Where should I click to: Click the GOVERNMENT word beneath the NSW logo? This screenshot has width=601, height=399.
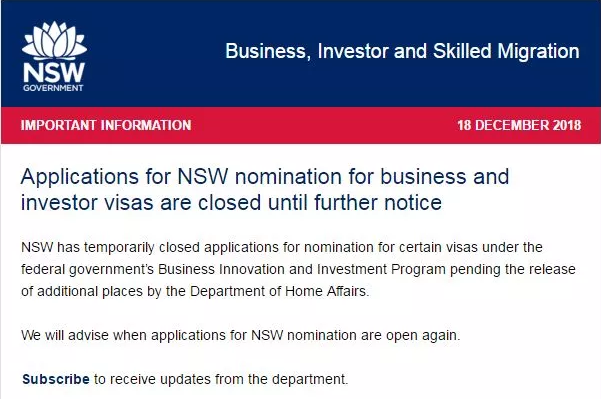tap(53, 88)
